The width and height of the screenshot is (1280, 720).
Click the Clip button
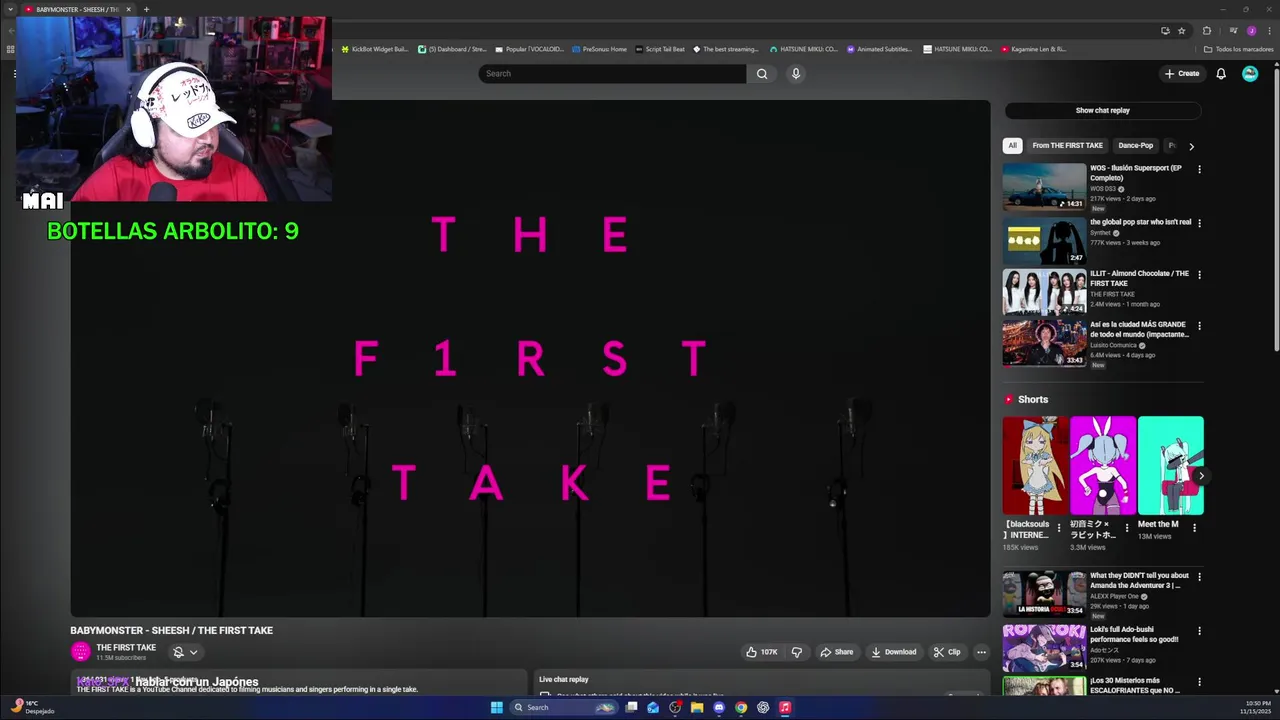coord(947,652)
